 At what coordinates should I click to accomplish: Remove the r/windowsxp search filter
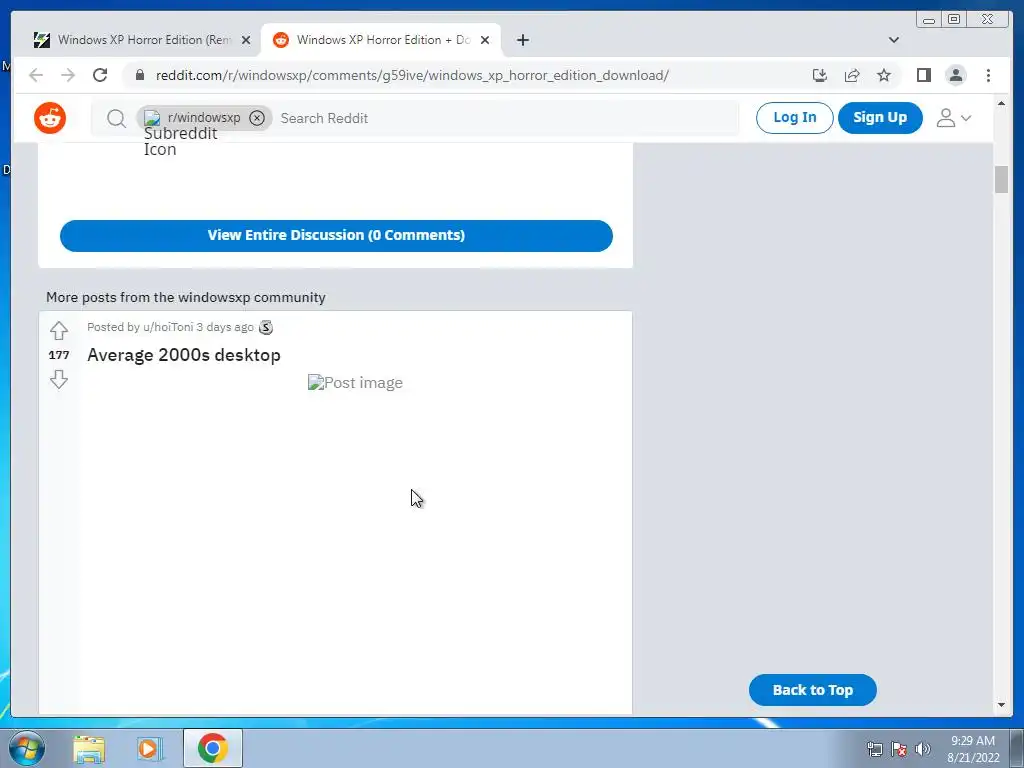[257, 118]
